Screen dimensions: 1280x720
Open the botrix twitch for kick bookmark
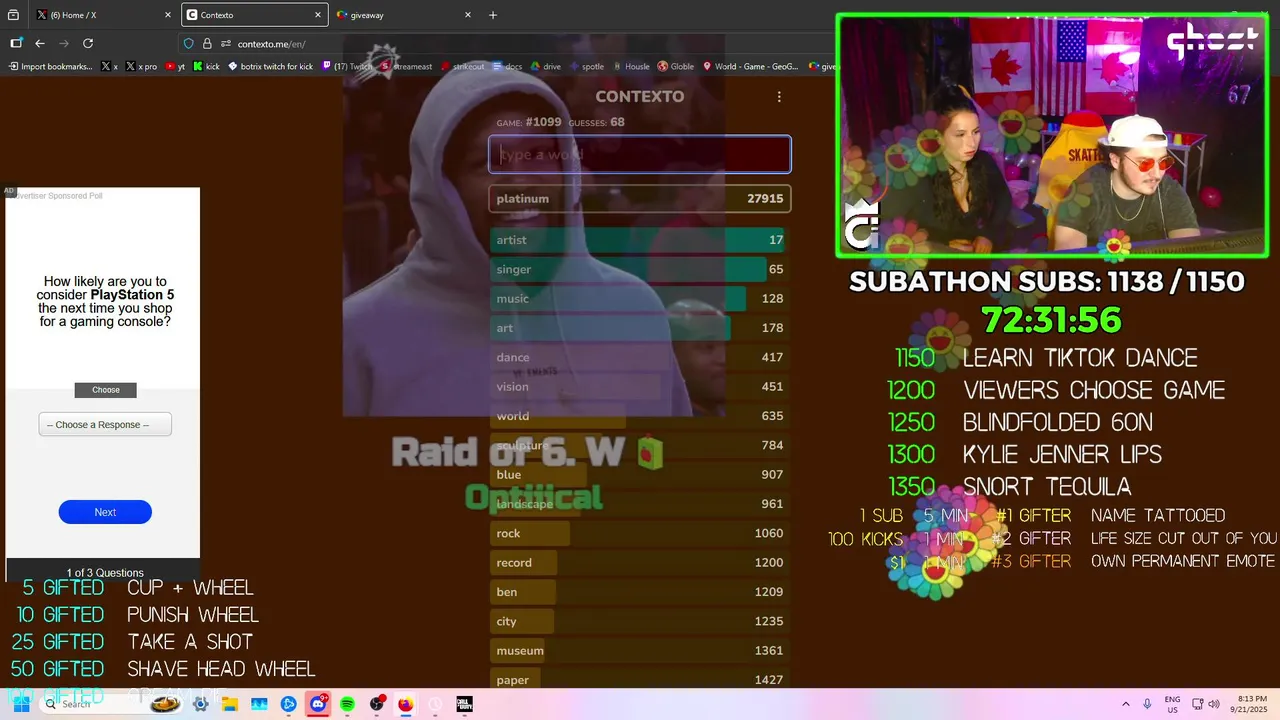click(271, 67)
